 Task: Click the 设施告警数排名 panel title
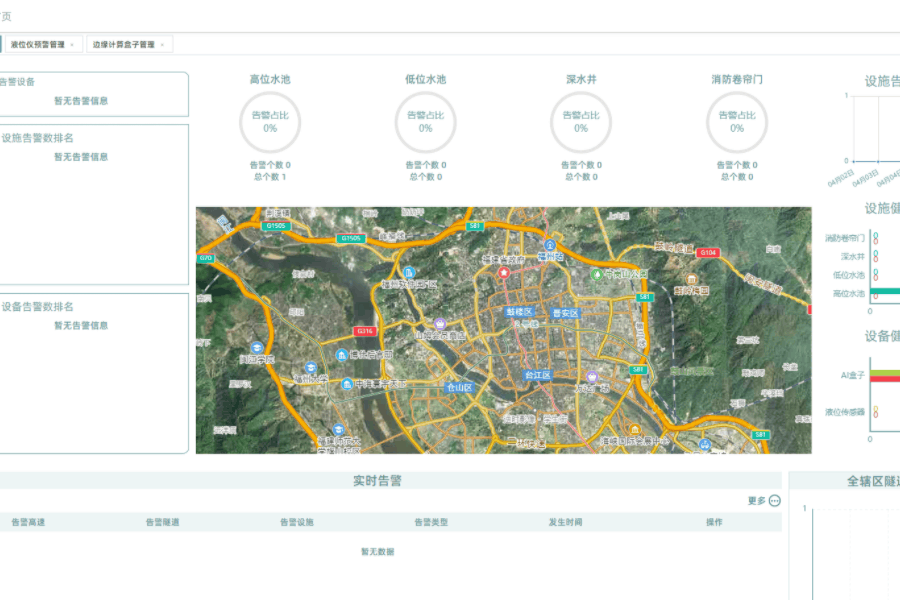[x=37, y=138]
